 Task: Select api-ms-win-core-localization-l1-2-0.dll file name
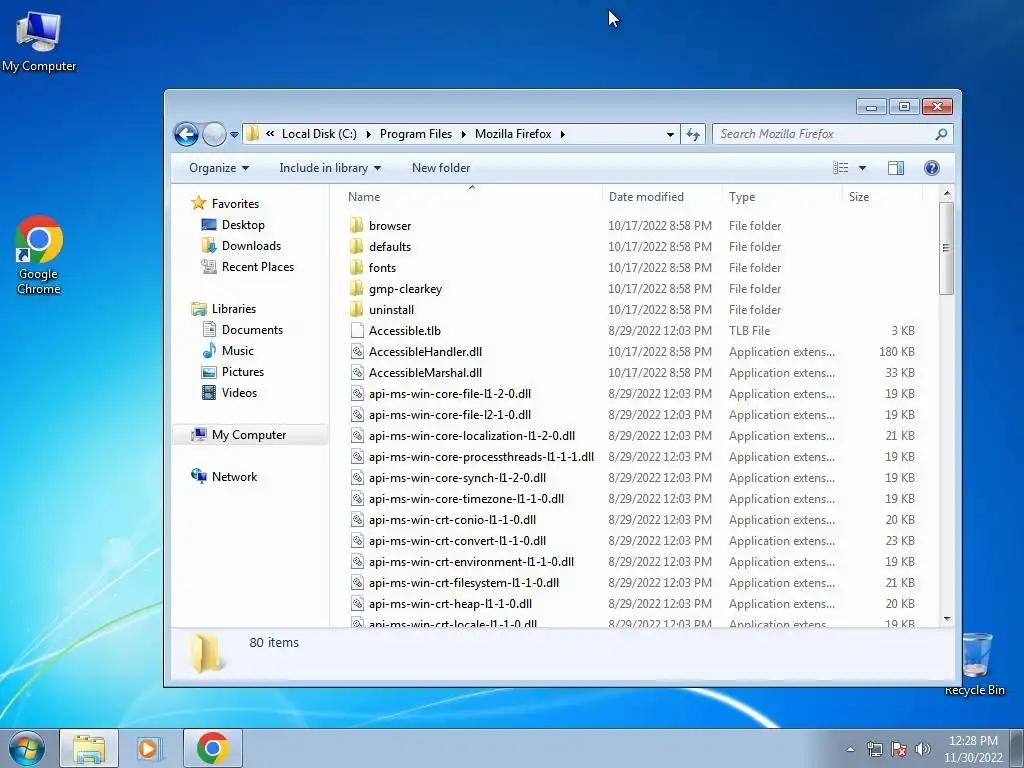tap(472, 436)
